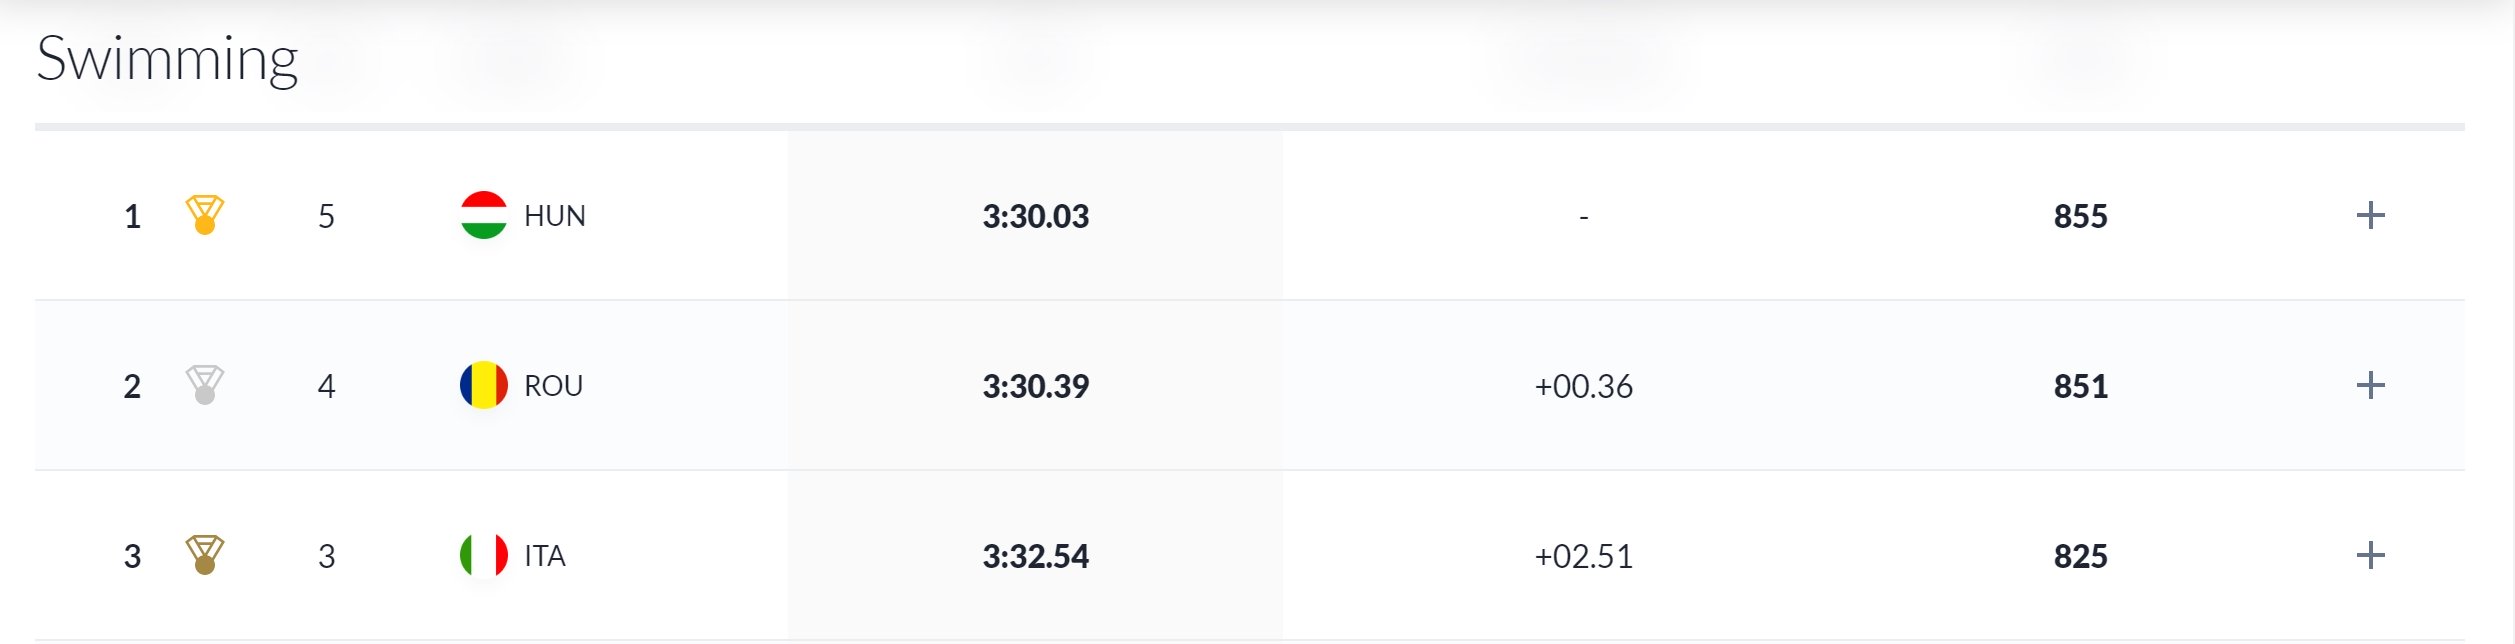Click the Swimming section heading

167,59
